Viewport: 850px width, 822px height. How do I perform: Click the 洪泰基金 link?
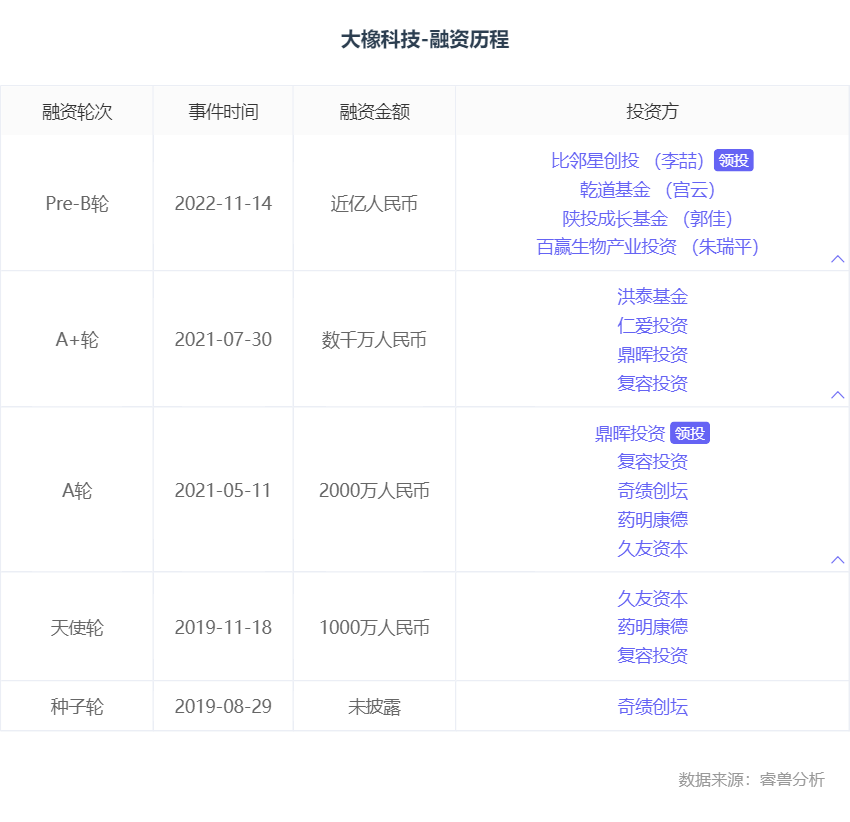click(x=652, y=297)
